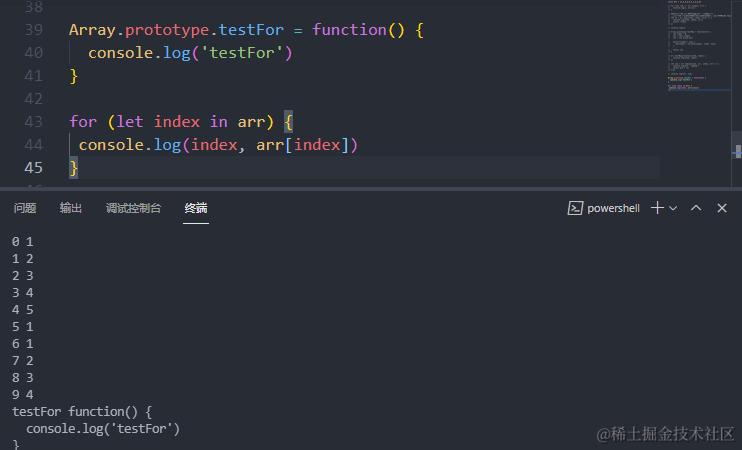
Task: Click the 'in' keyword on line 43
Action: 219,122
